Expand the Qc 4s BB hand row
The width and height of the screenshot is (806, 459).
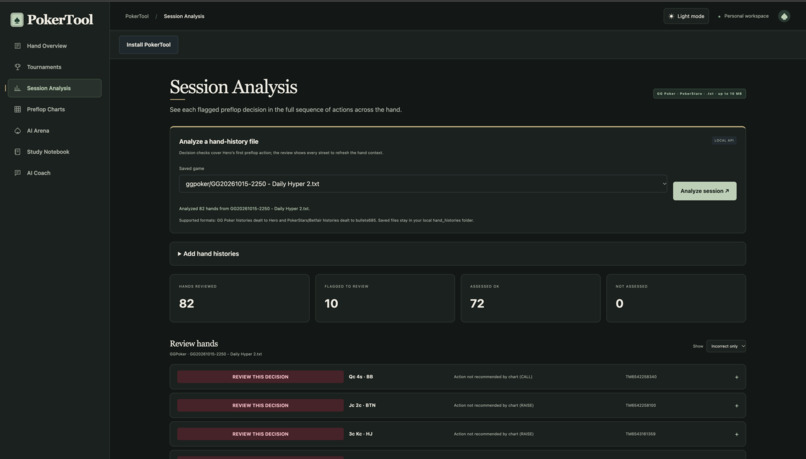[736, 377]
